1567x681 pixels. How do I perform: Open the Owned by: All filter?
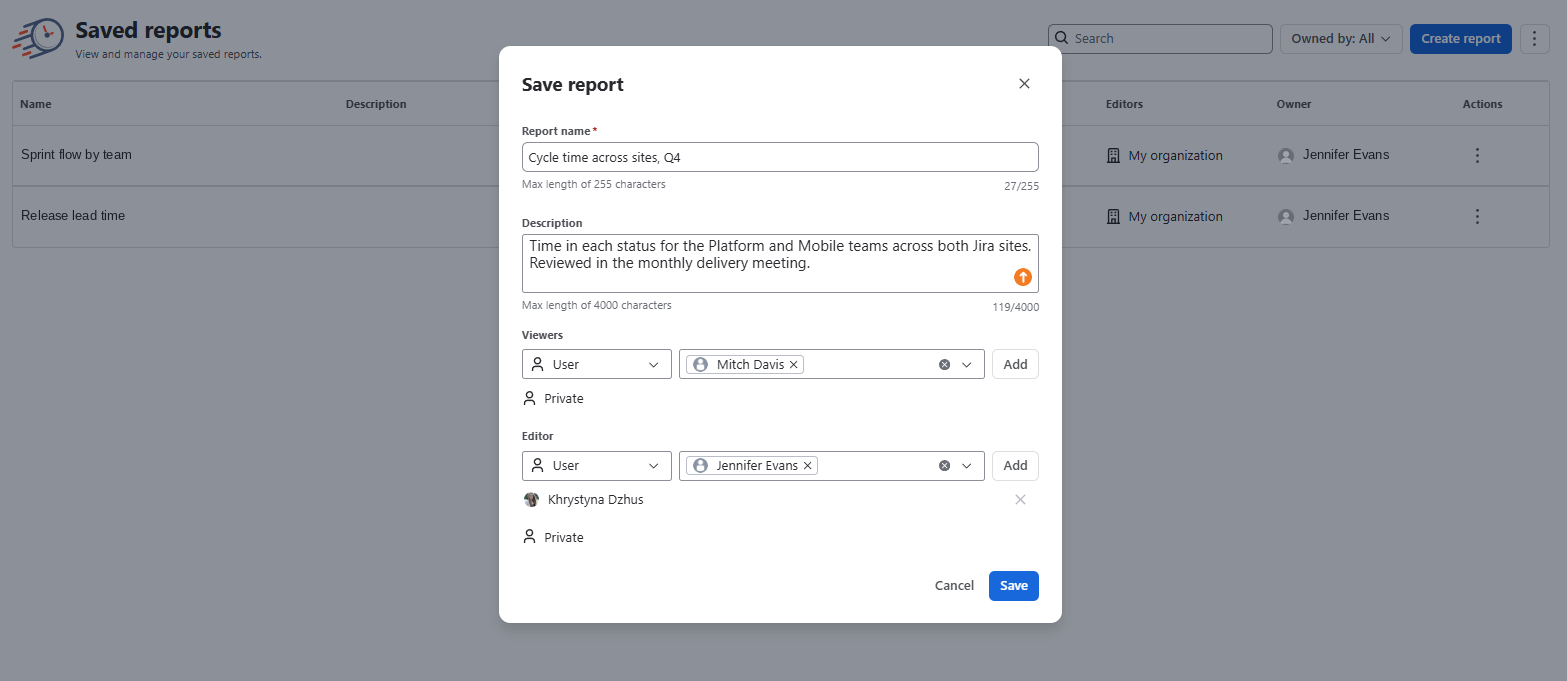click(x=1341, y=39)
